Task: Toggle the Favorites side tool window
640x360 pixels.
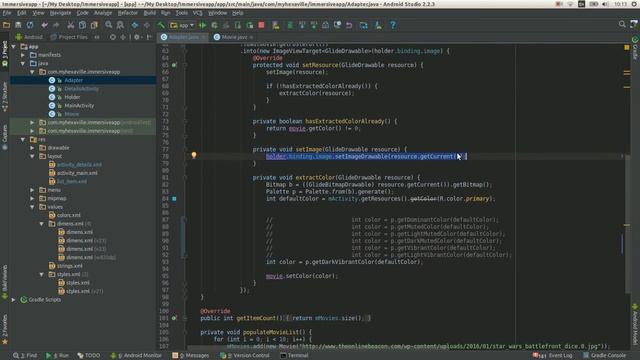Action: pos(4,329)
